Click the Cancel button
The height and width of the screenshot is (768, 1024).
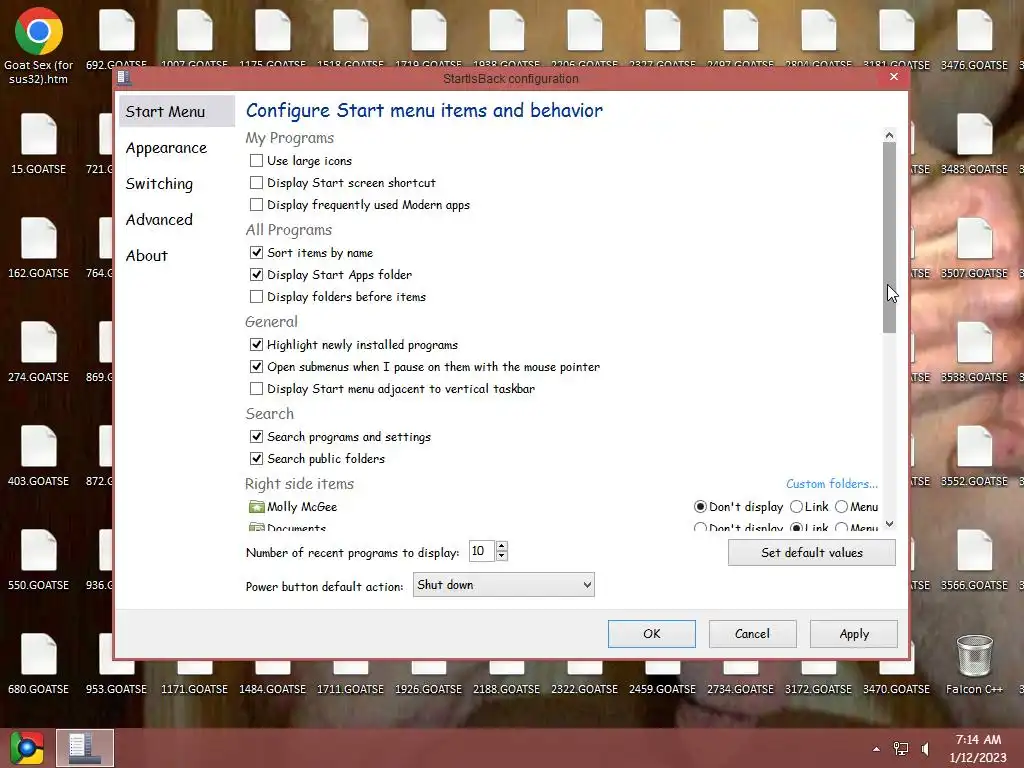click(x=752, y=634)
